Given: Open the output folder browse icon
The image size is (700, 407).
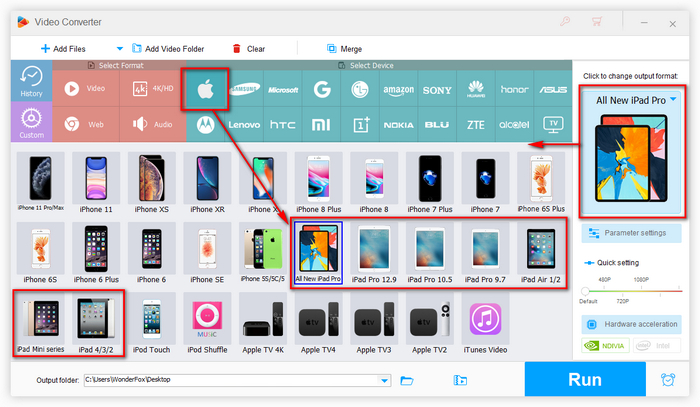Looking at the screenshot, I should click(407, 380).
